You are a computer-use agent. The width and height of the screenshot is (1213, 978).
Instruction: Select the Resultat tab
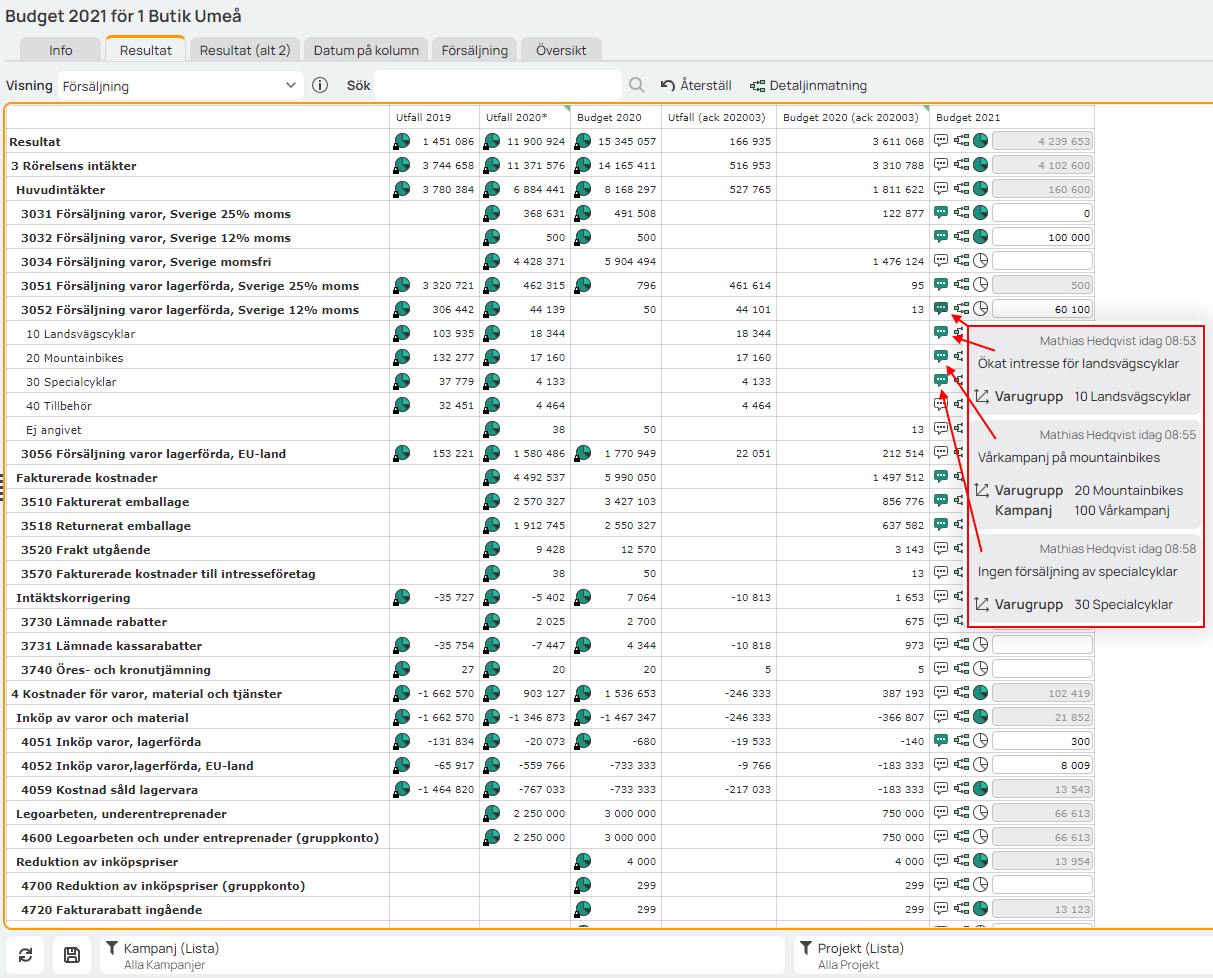click(x=146, y=50)
